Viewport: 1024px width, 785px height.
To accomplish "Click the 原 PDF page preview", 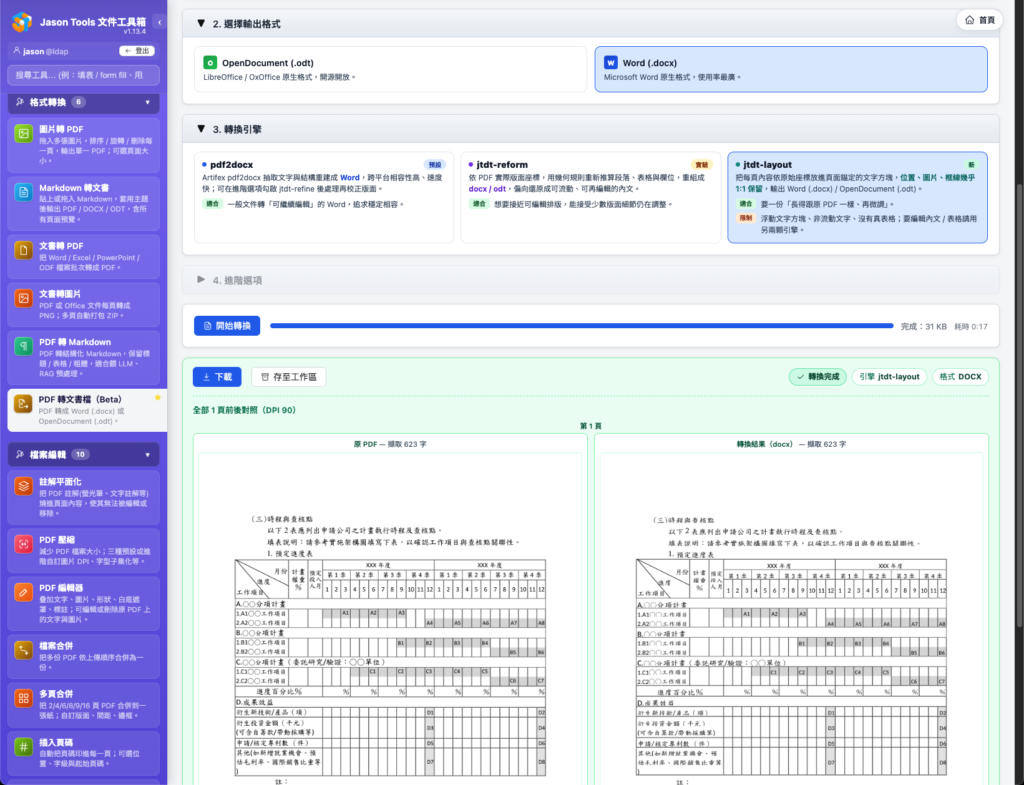I will (x=390, y=618).
